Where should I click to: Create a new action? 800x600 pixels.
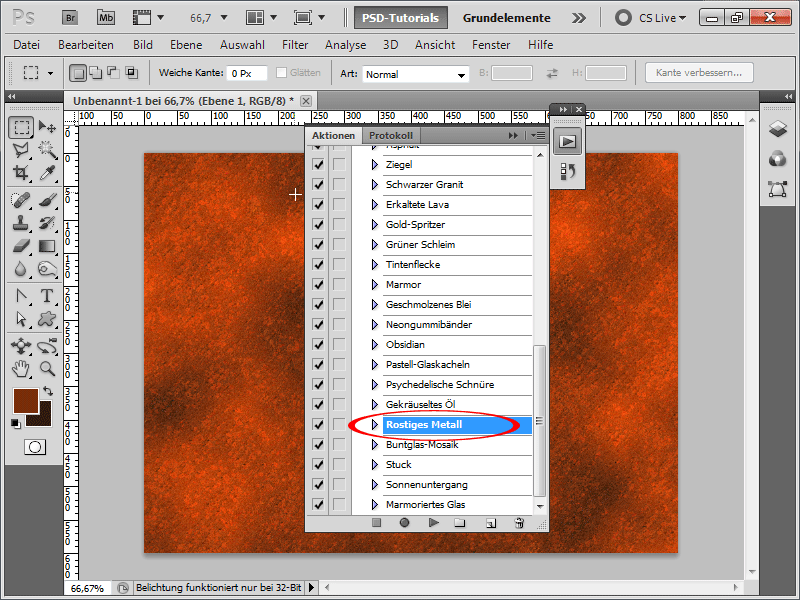[x=491, y=523]
